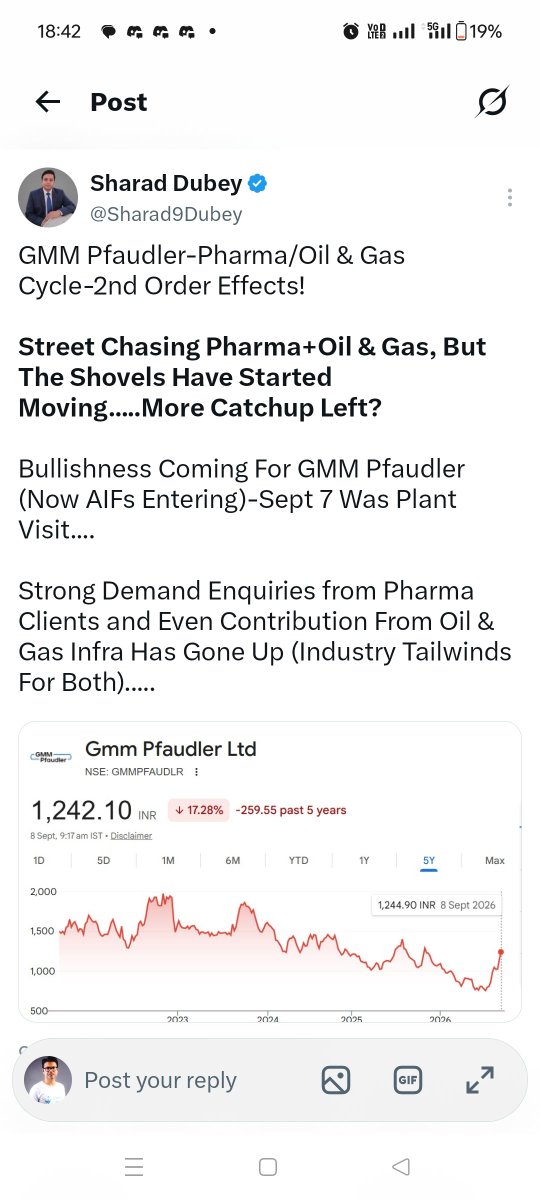Open the @Sharad9Dubey handle
Screen dimensions: 540x1200
coord(166,214)
